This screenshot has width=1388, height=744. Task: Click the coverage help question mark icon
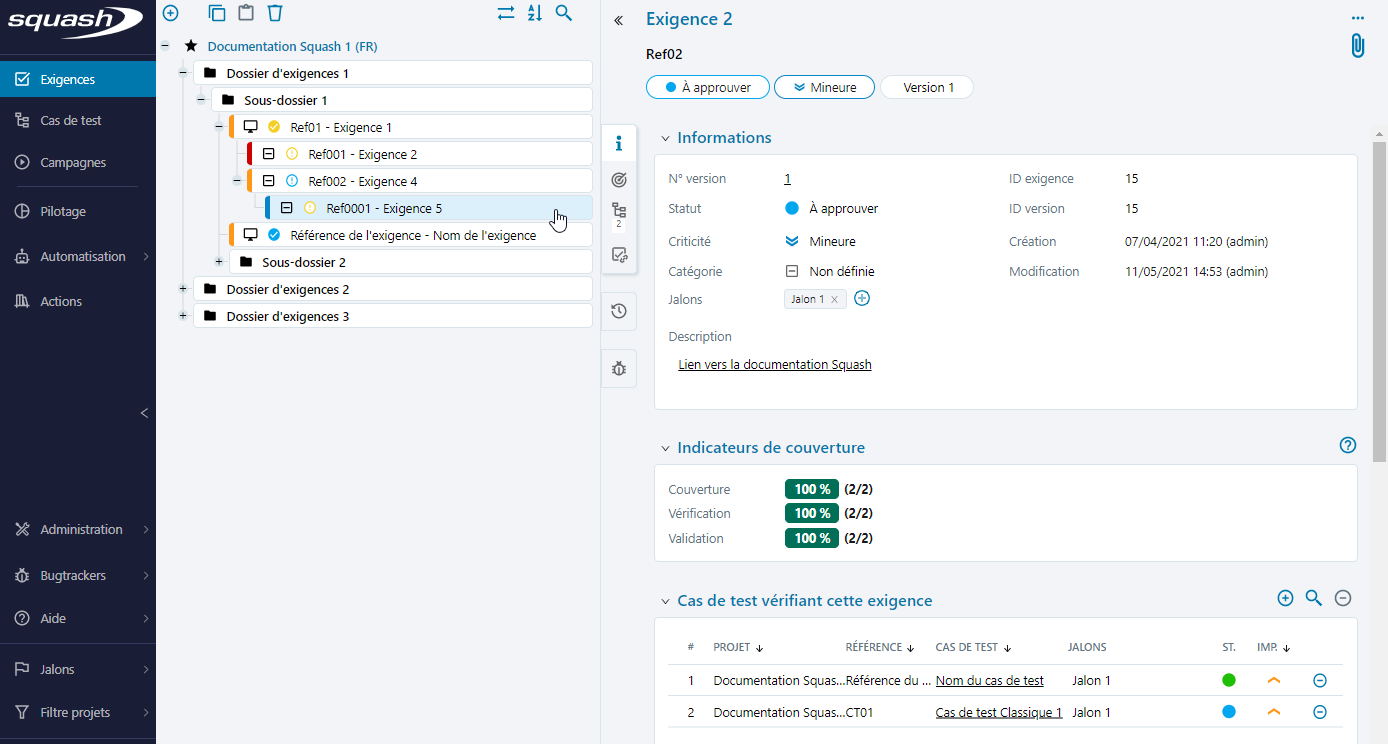click(x=1347, y=446)
